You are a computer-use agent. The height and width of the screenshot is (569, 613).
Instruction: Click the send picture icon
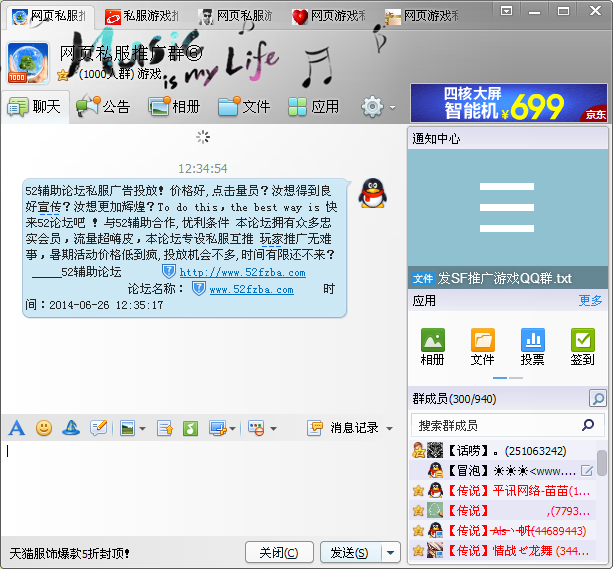[127, 428]
